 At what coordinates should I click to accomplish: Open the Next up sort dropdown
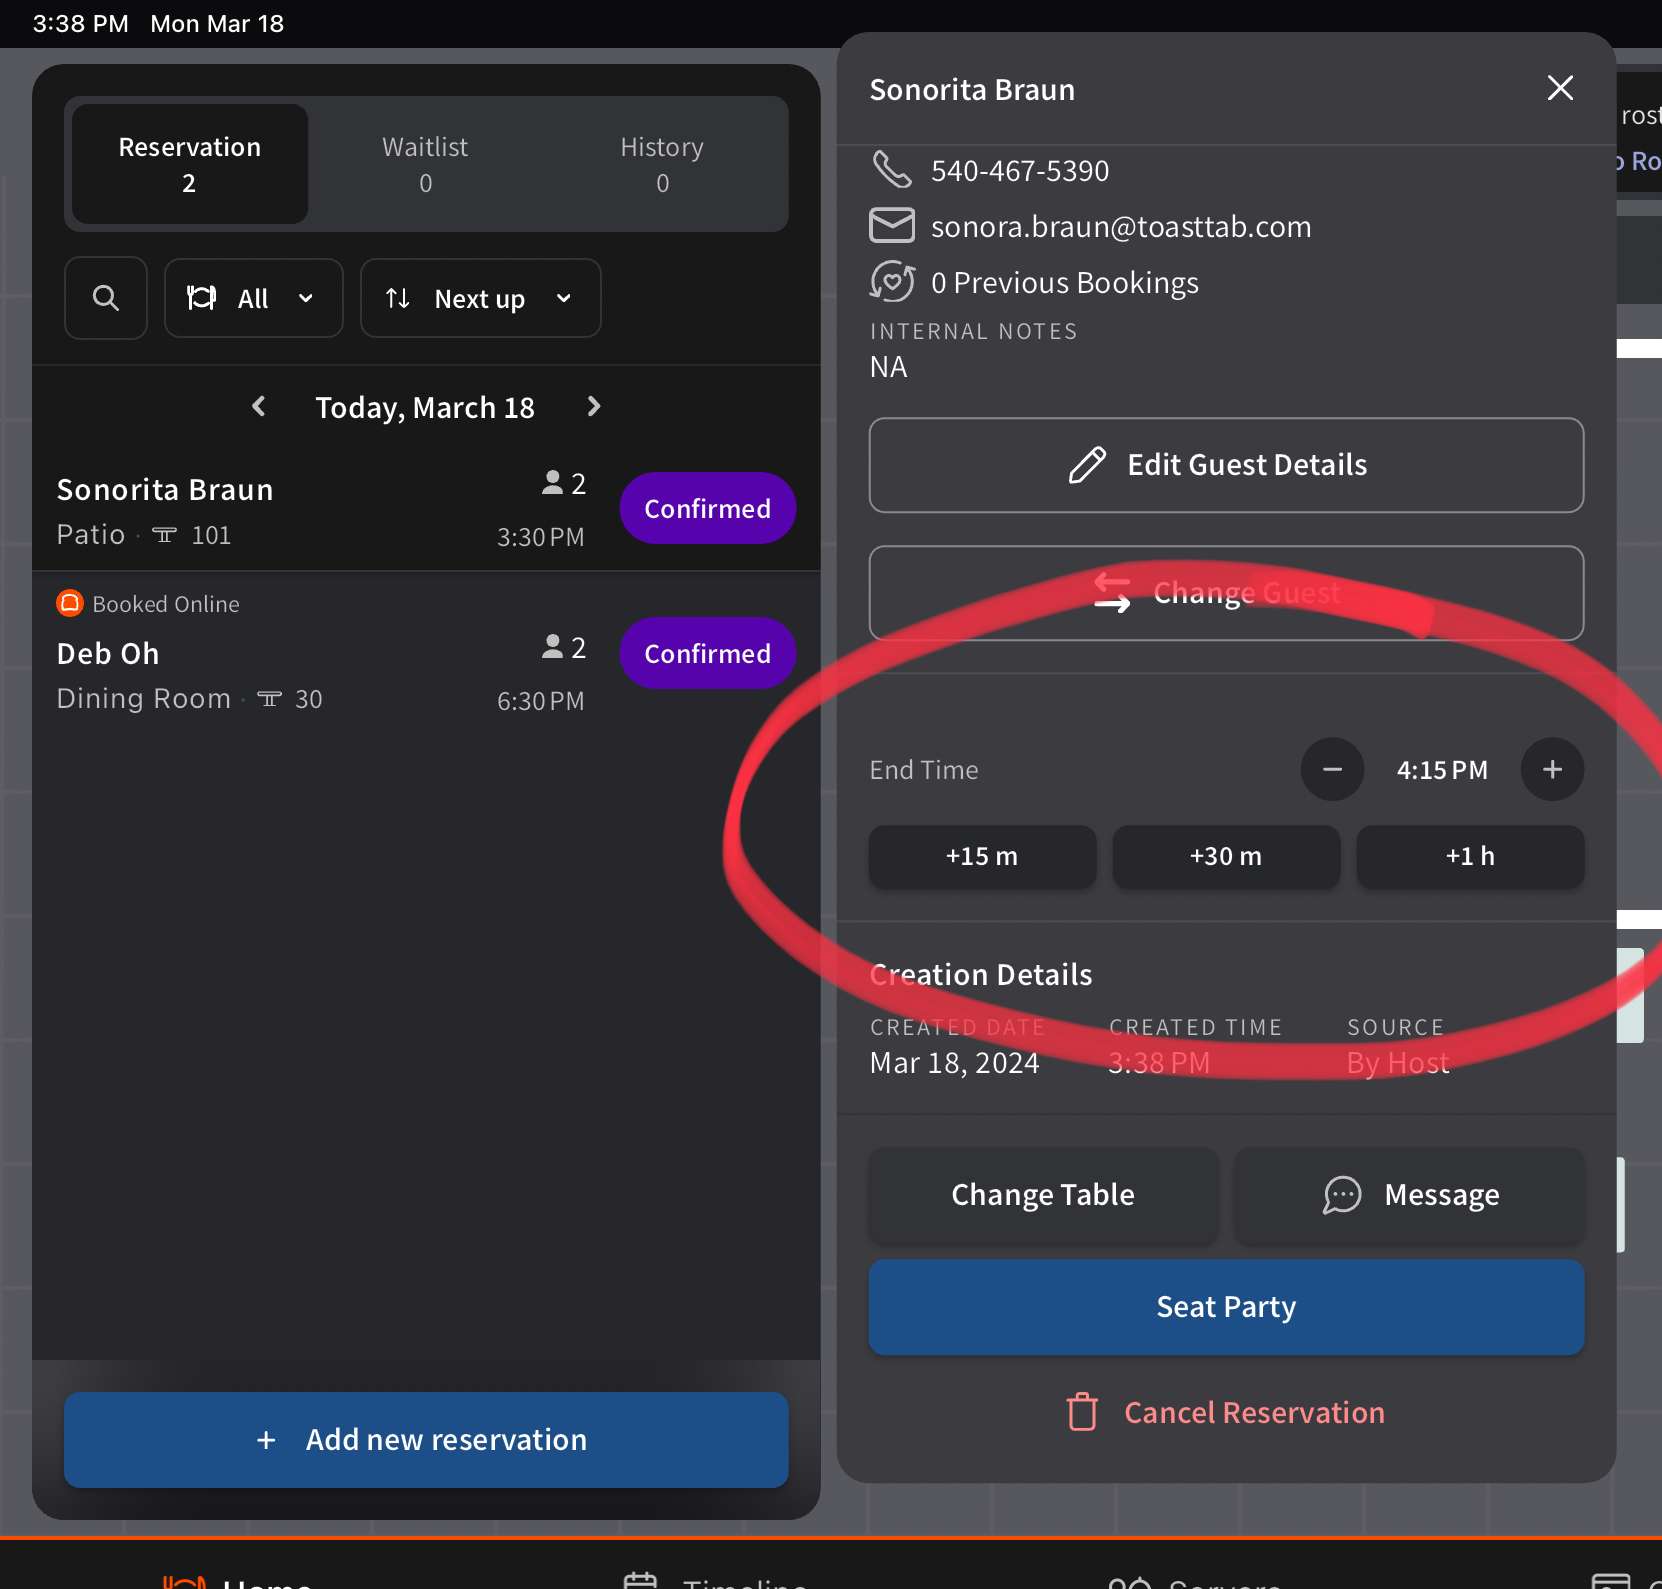(x=480, y=298)
